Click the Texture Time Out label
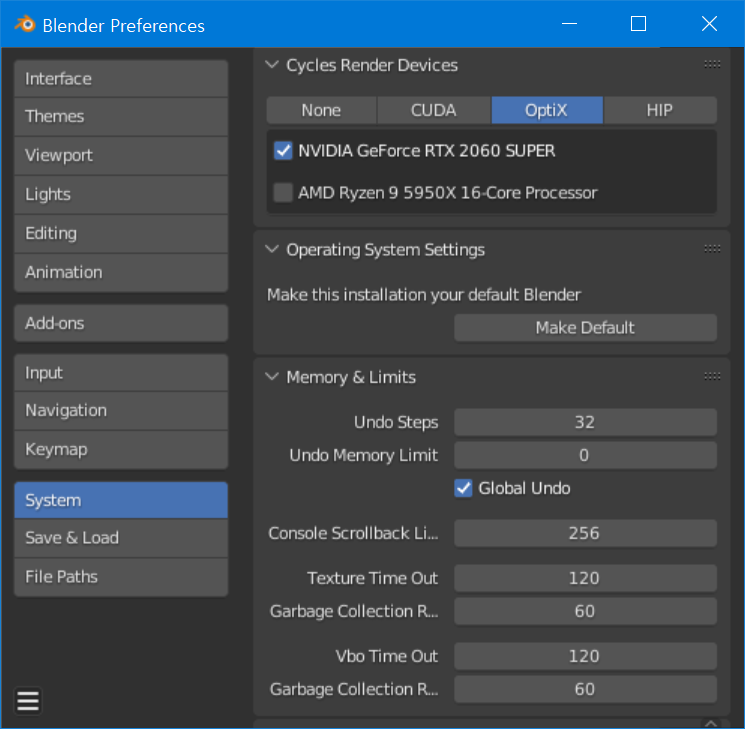This screenshot has width=745, height=729. [372, 578]
